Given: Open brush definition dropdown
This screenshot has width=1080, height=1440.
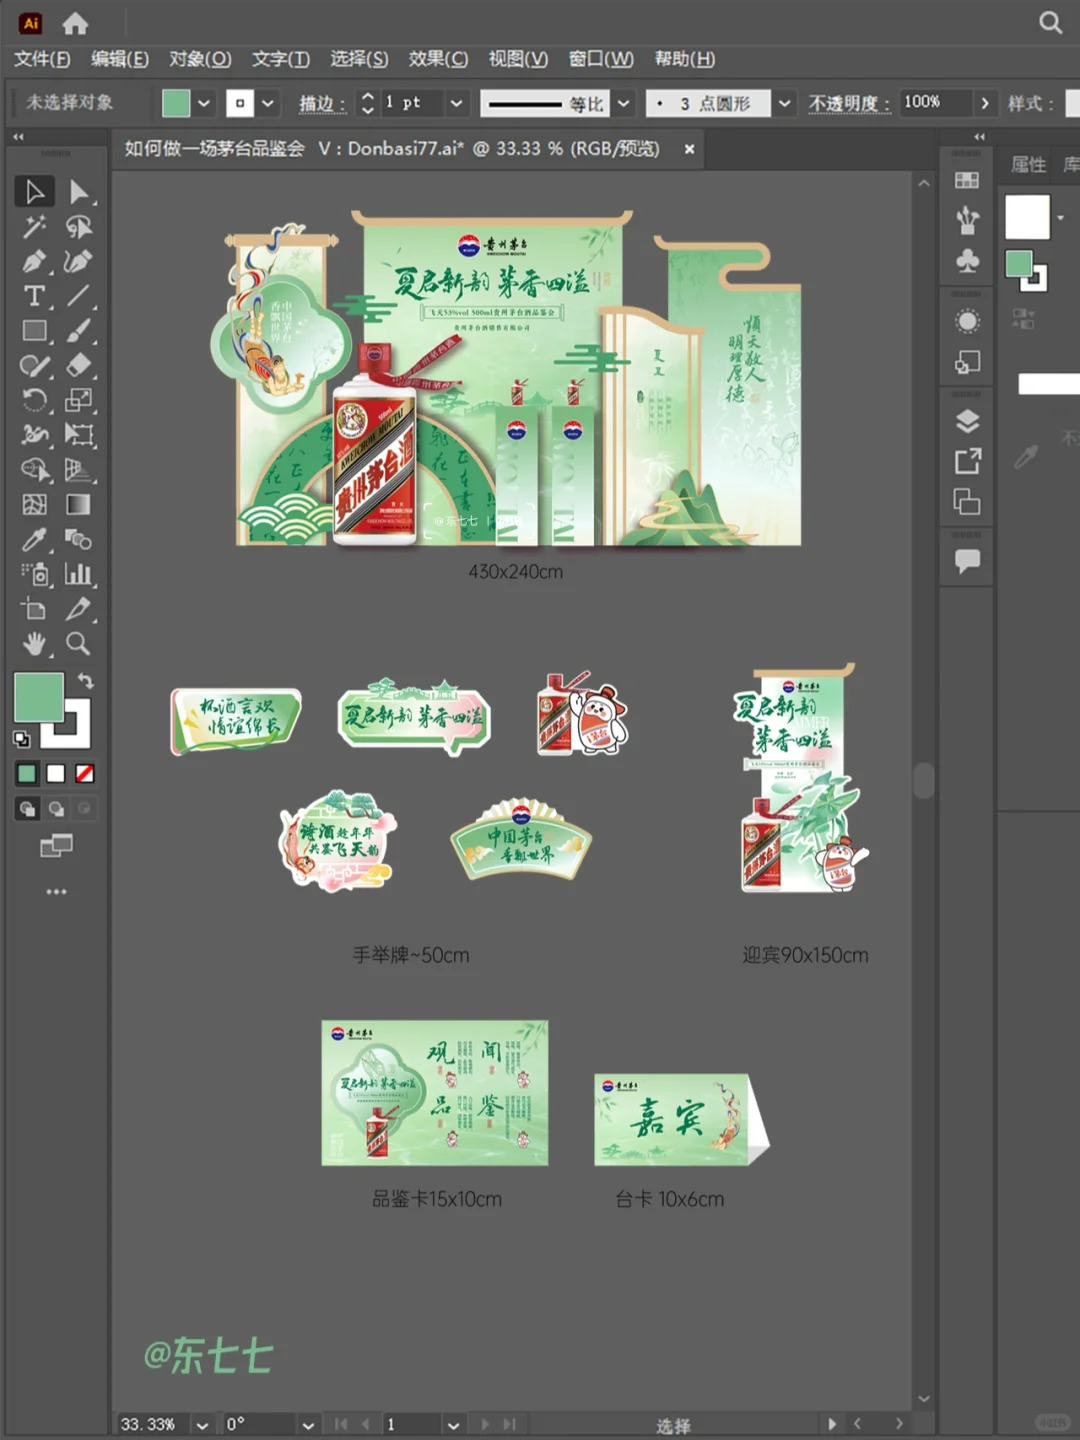Looking at the screenshot, I should [785, 103].
